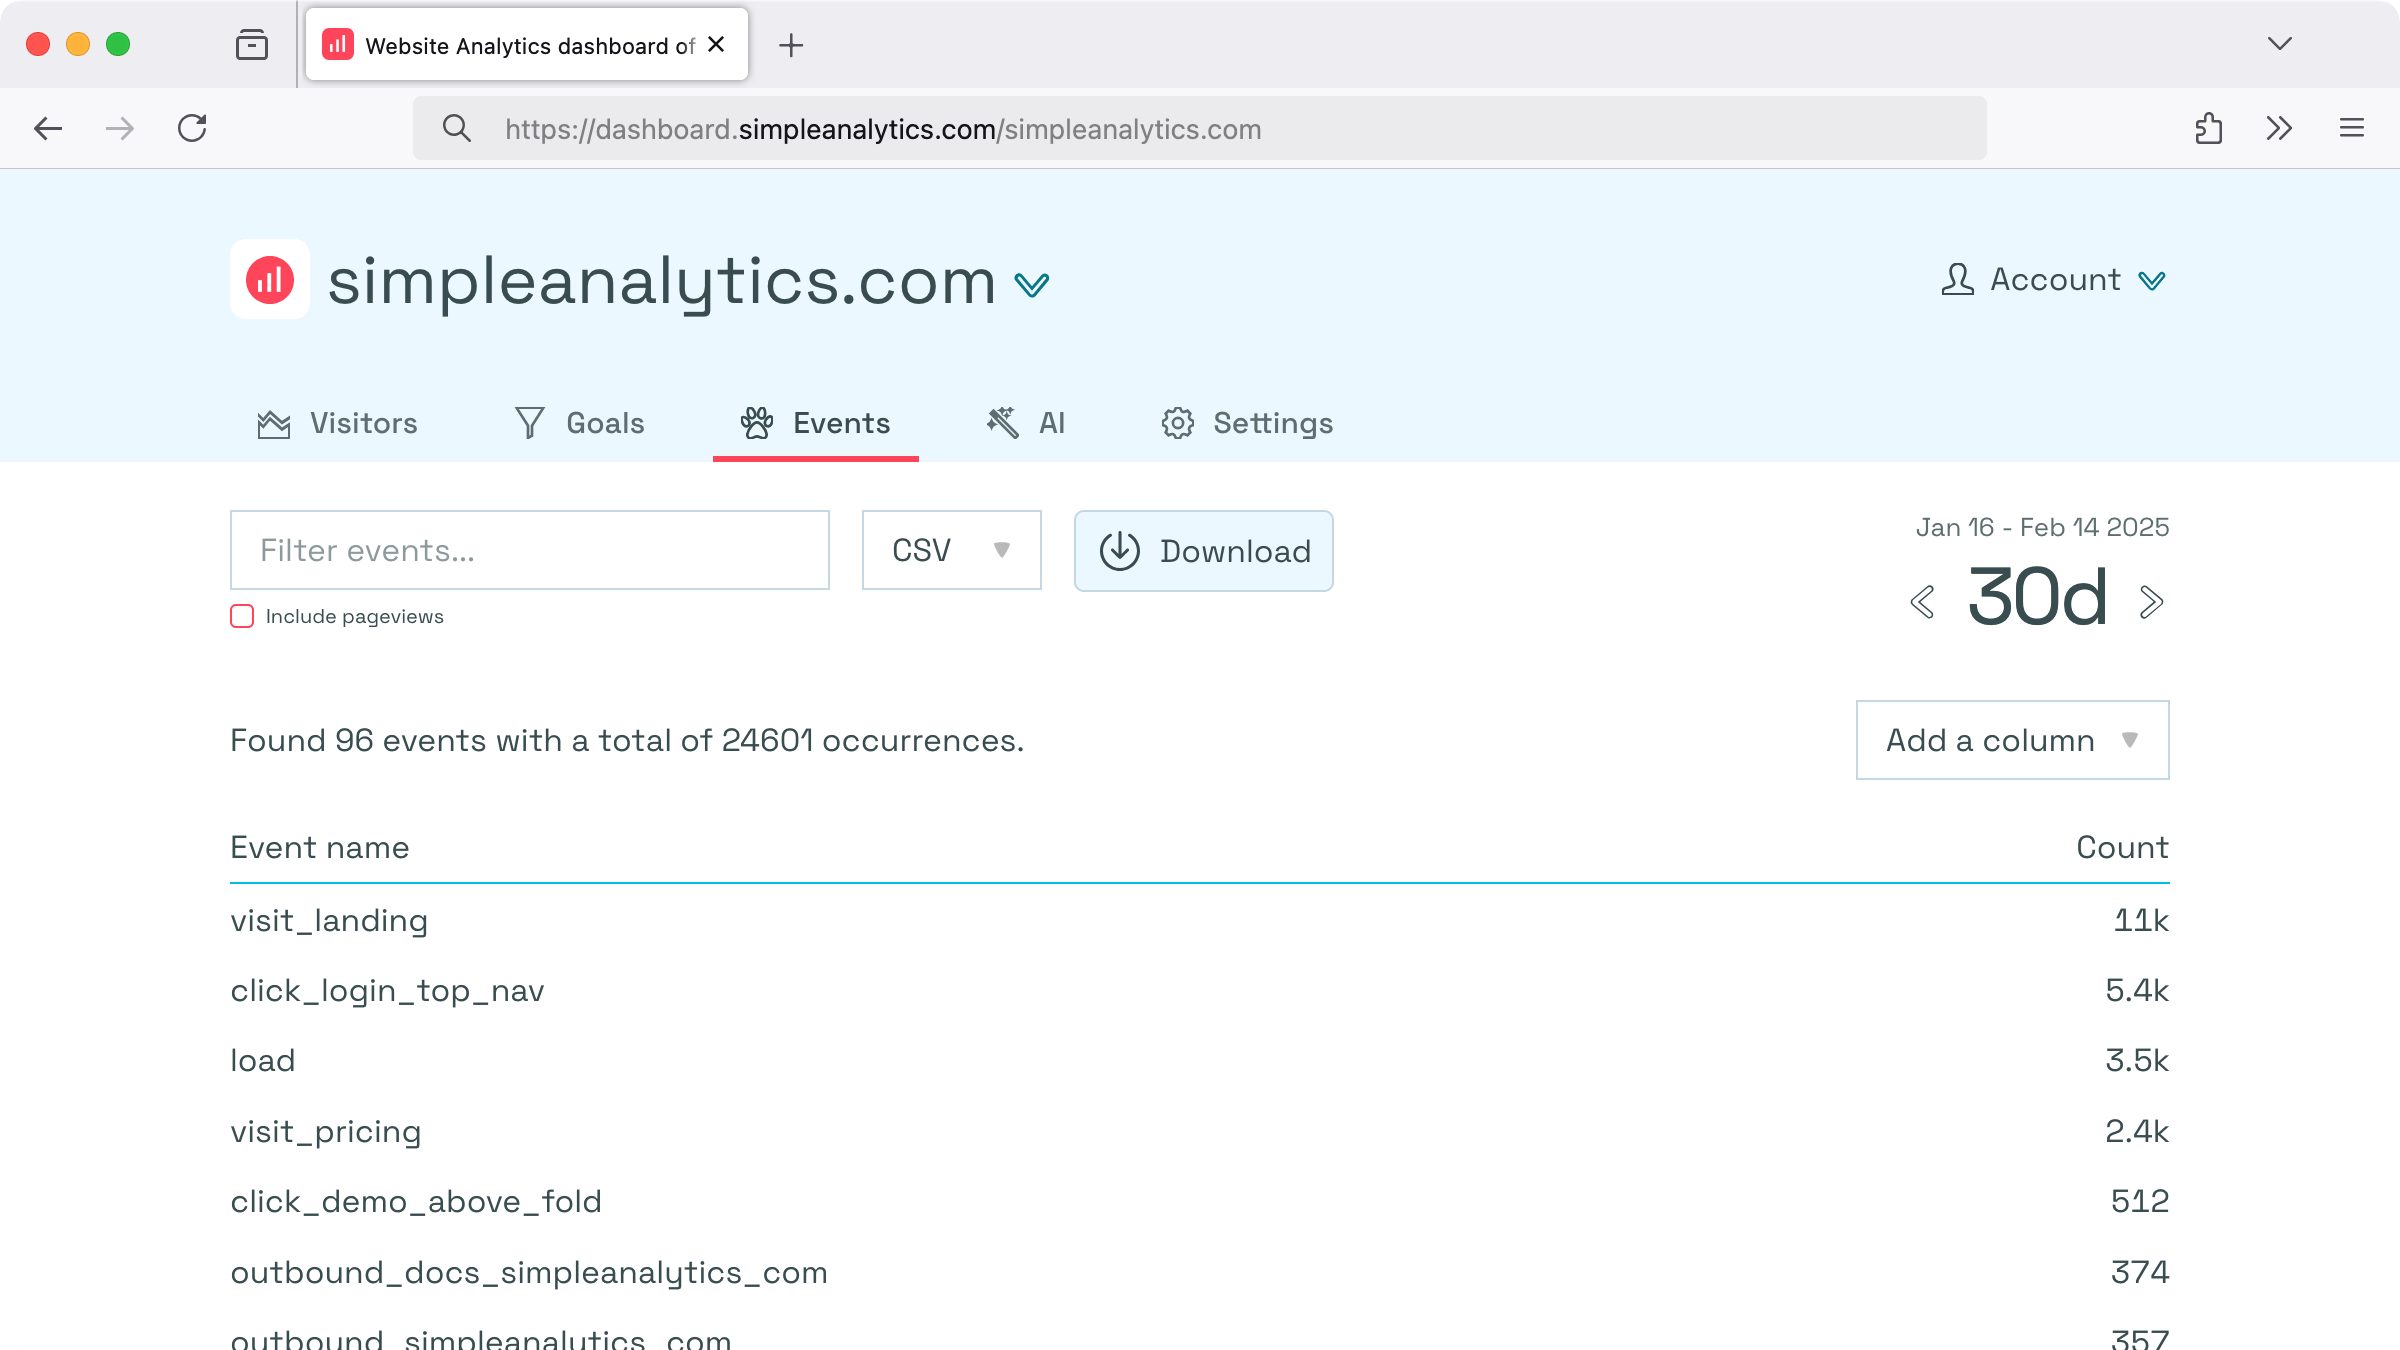
Task: Select the visit_pricing event row
Action: (1200, 1131)
